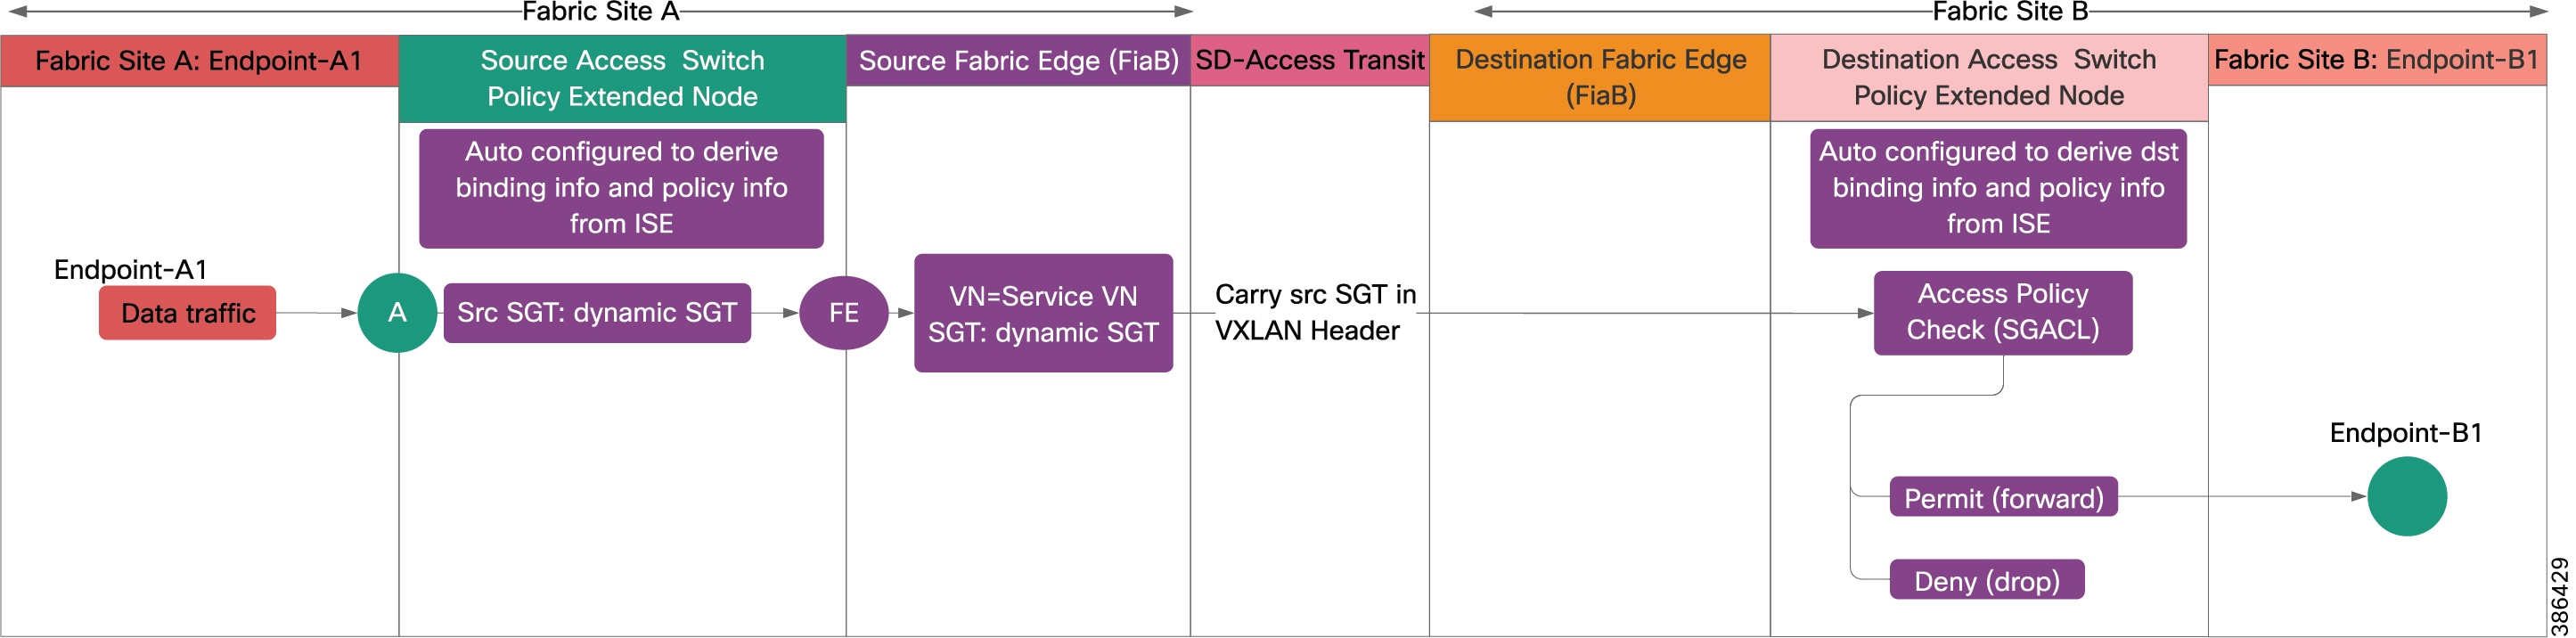2576x638 pixels.
Task: Click the green circle labeled A
Action: (397, 313)
